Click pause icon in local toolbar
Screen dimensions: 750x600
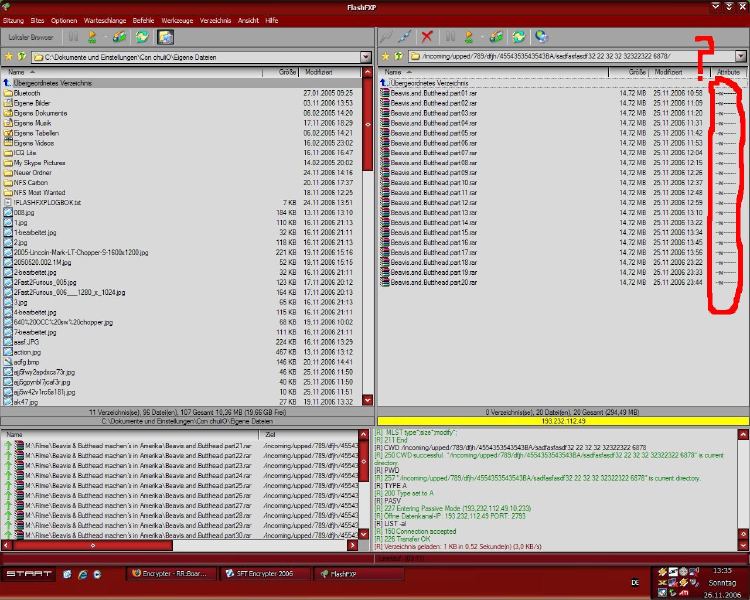[73, 37]
